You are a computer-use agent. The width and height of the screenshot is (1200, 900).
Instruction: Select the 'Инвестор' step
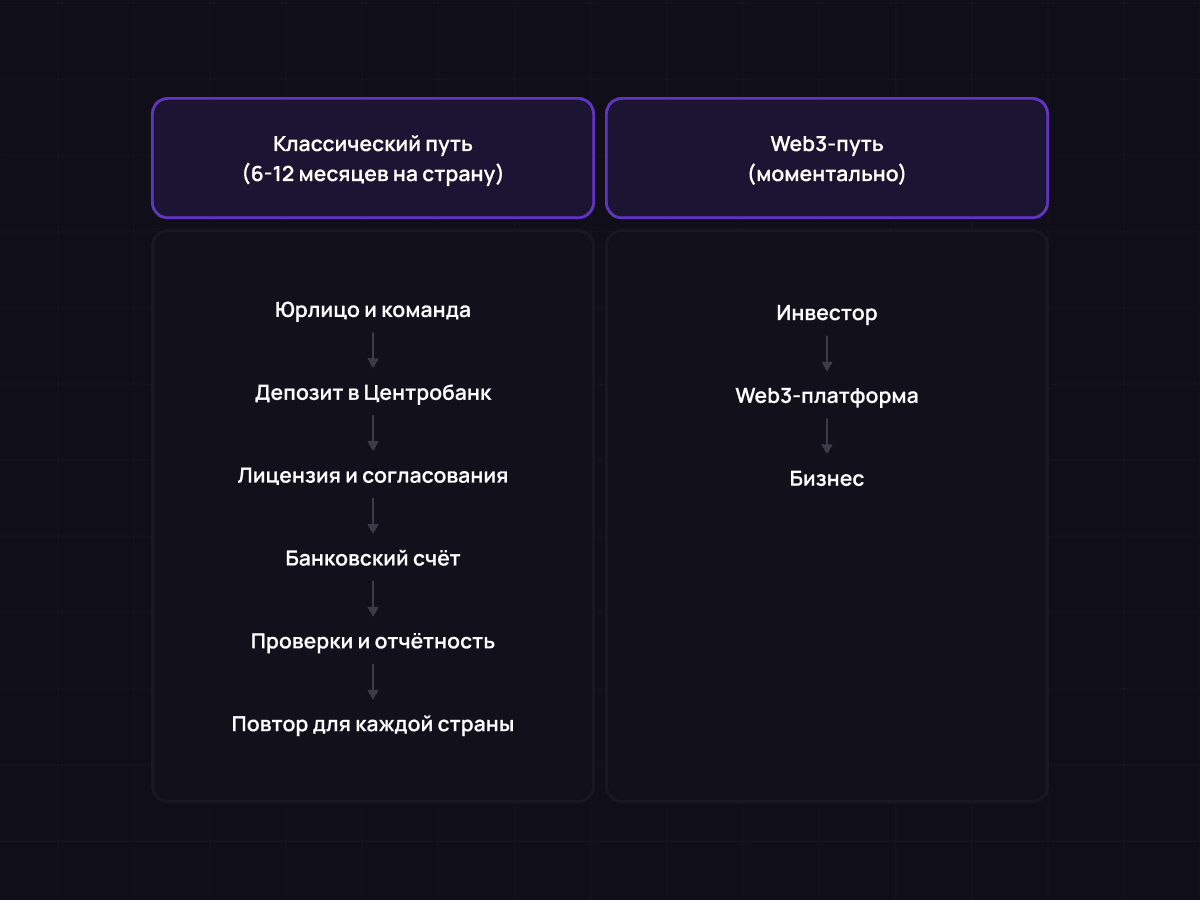click(826, 313)
